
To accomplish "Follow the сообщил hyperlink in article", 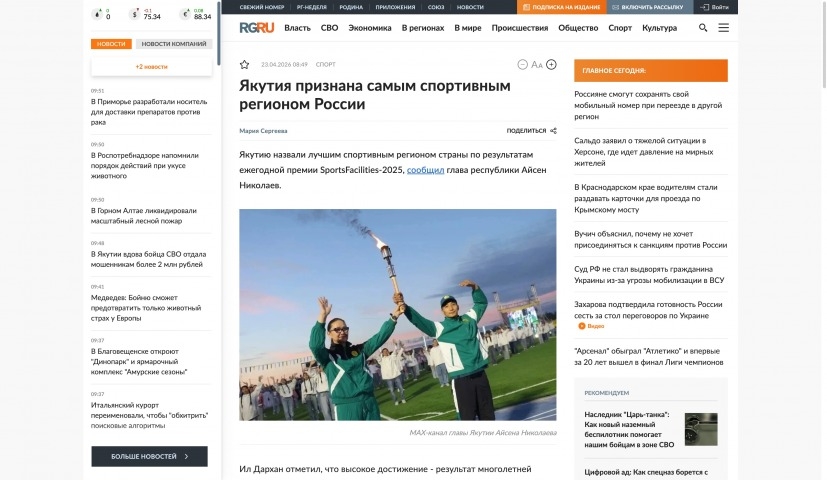I will (425, 170).
